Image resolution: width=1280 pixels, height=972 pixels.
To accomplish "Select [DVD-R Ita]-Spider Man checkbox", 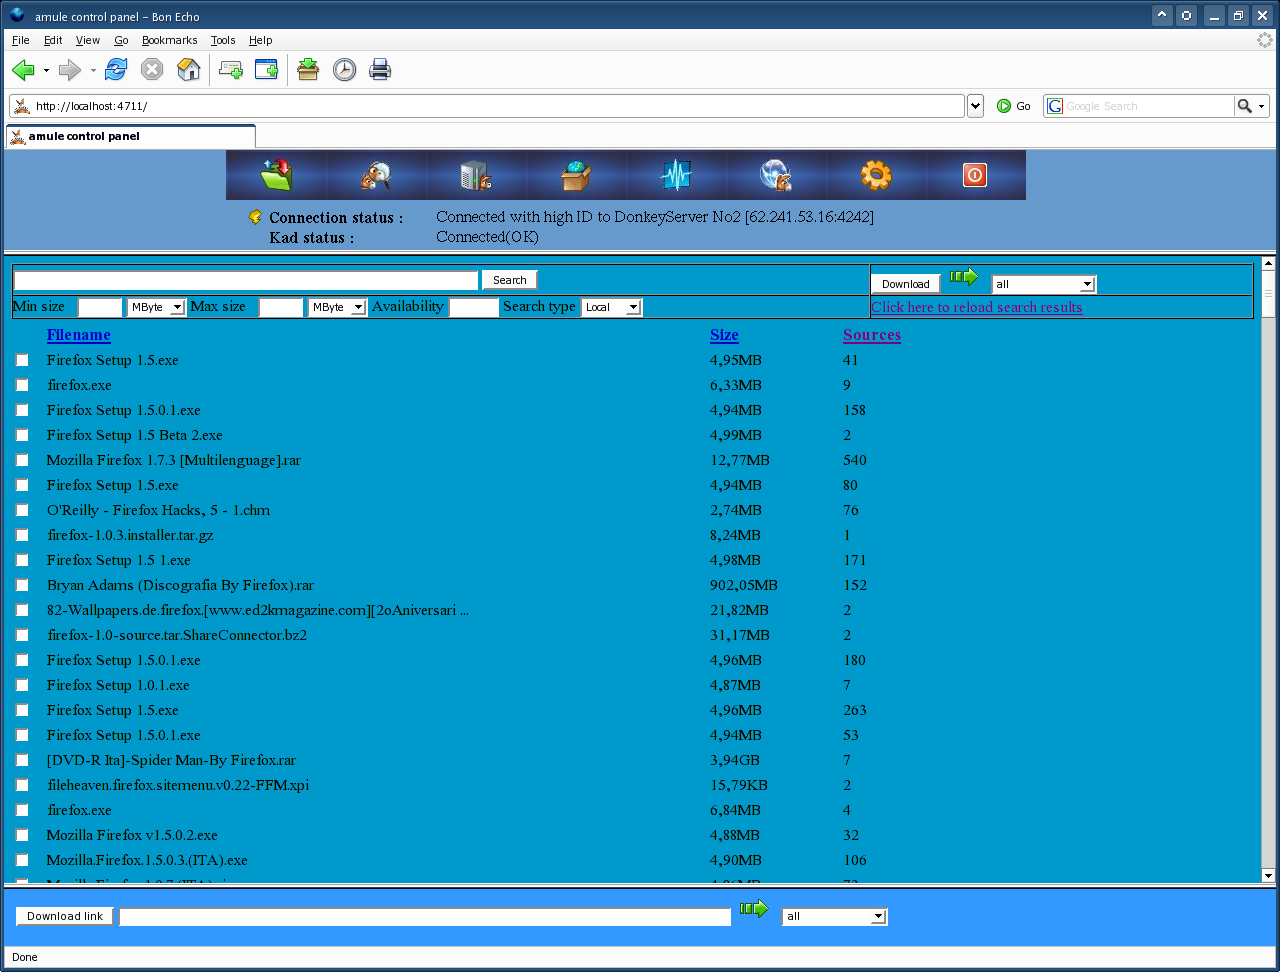I will pyautogui.click(x=22, y=760).
